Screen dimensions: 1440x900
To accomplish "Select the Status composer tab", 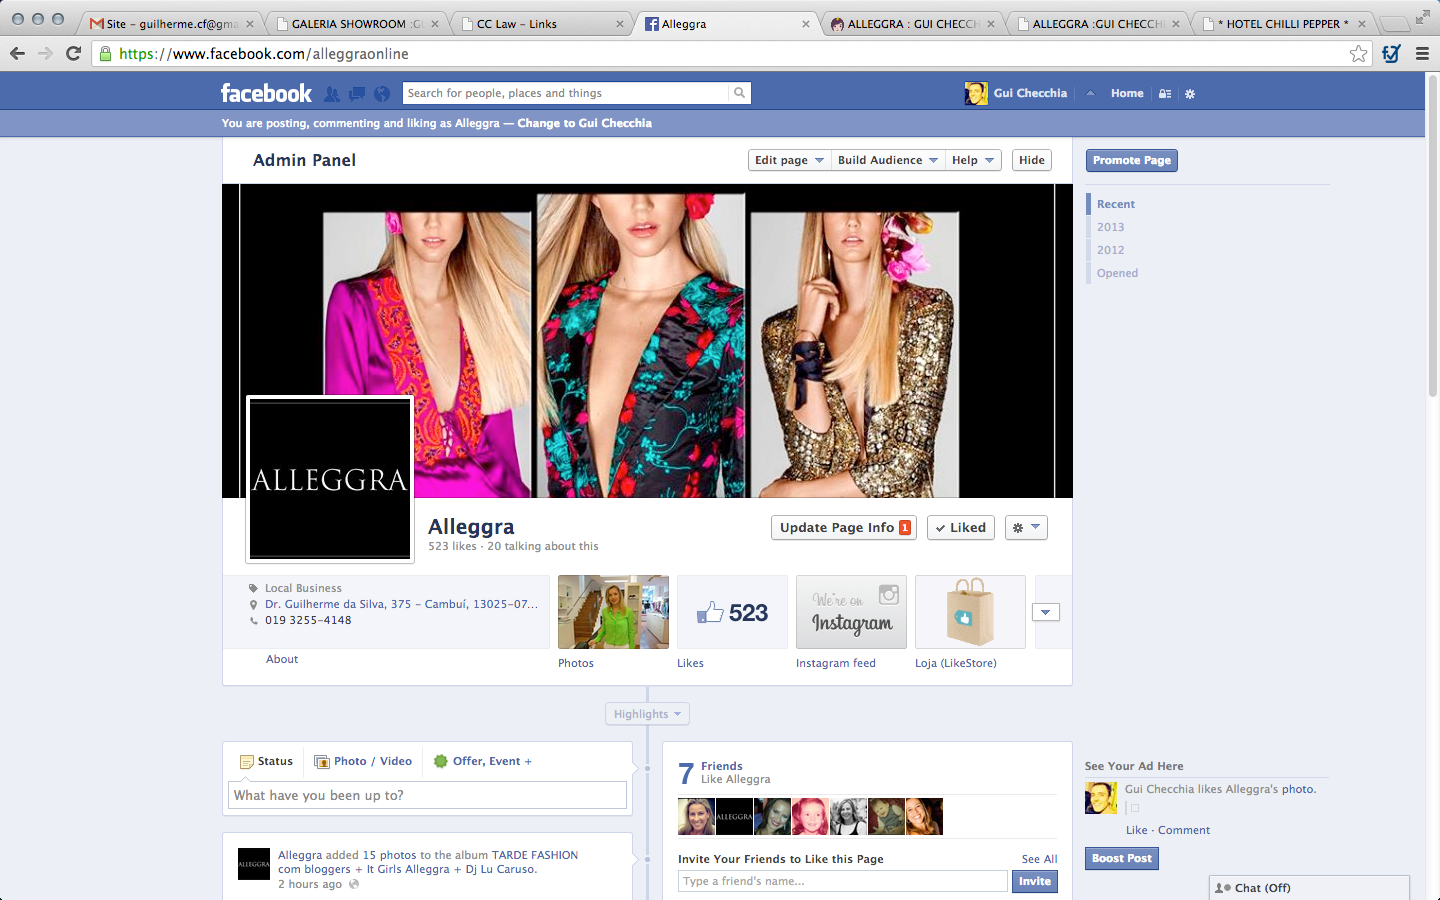I will (x=266, y=761).
